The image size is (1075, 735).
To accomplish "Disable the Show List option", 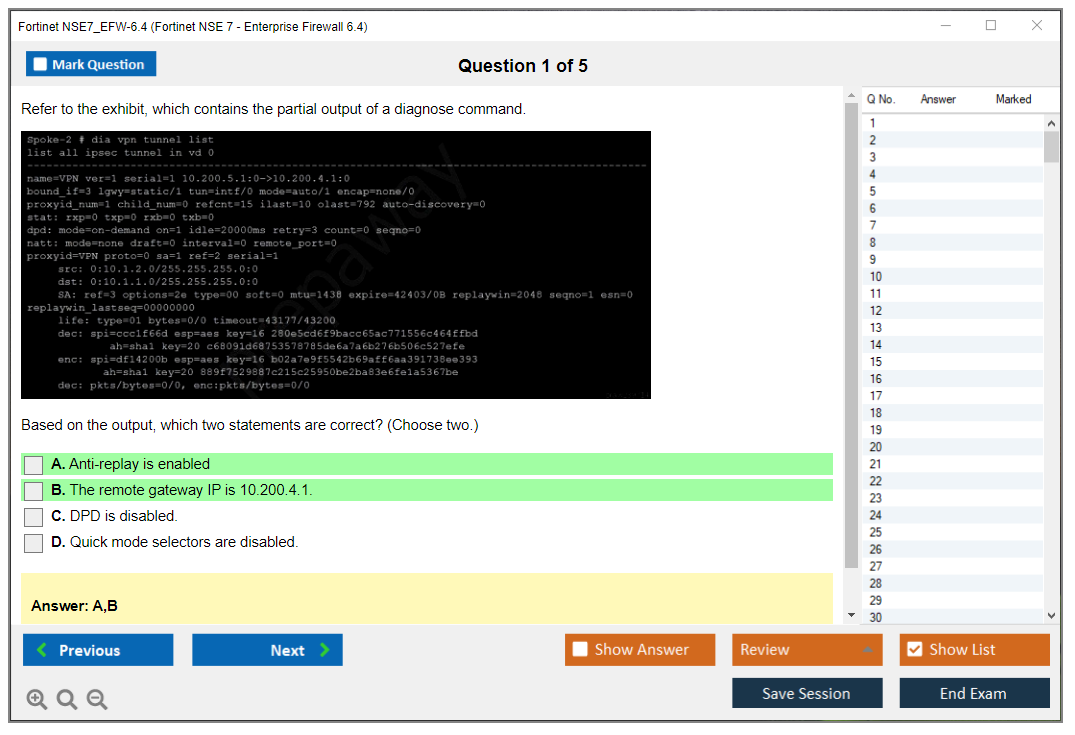I will pyautogui.click(x=914, y=650).
